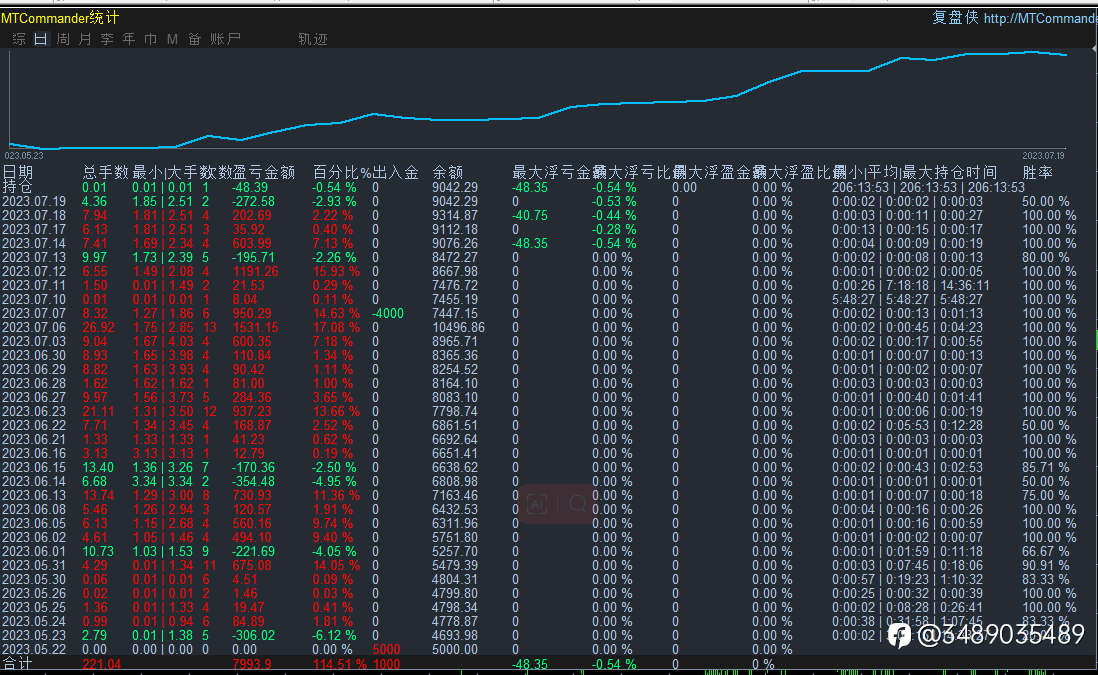Select the 2023.07.07 date row
Image resolution: width=1098 pixels, height=675 pixels.
34,314
